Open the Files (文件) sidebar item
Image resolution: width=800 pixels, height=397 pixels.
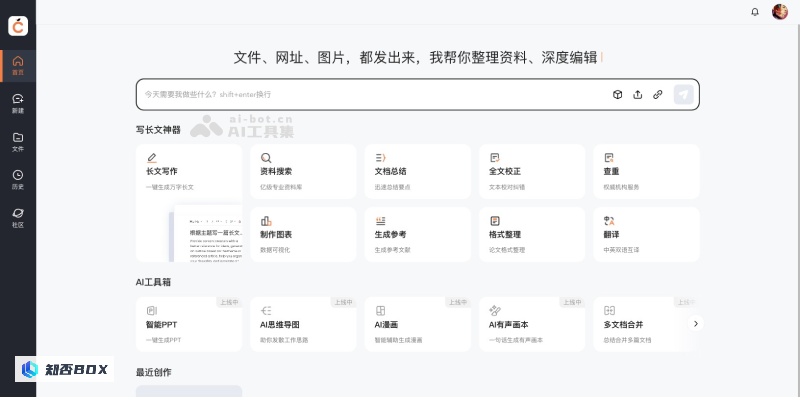coord(18,142)
